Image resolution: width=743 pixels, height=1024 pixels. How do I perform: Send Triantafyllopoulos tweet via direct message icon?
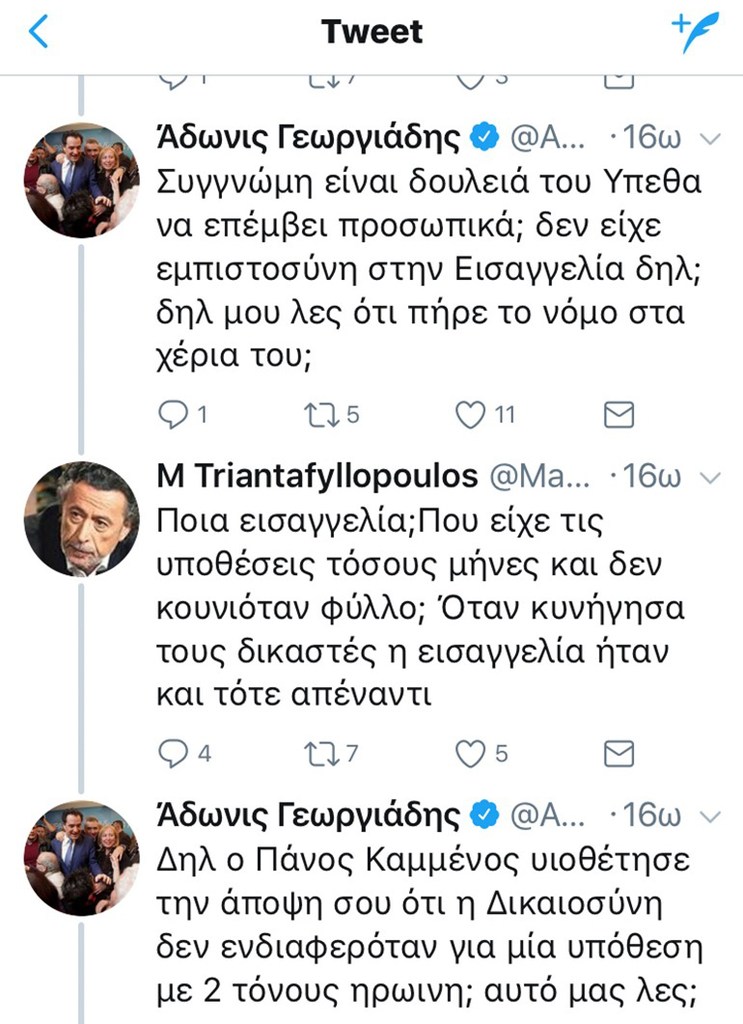620,753
